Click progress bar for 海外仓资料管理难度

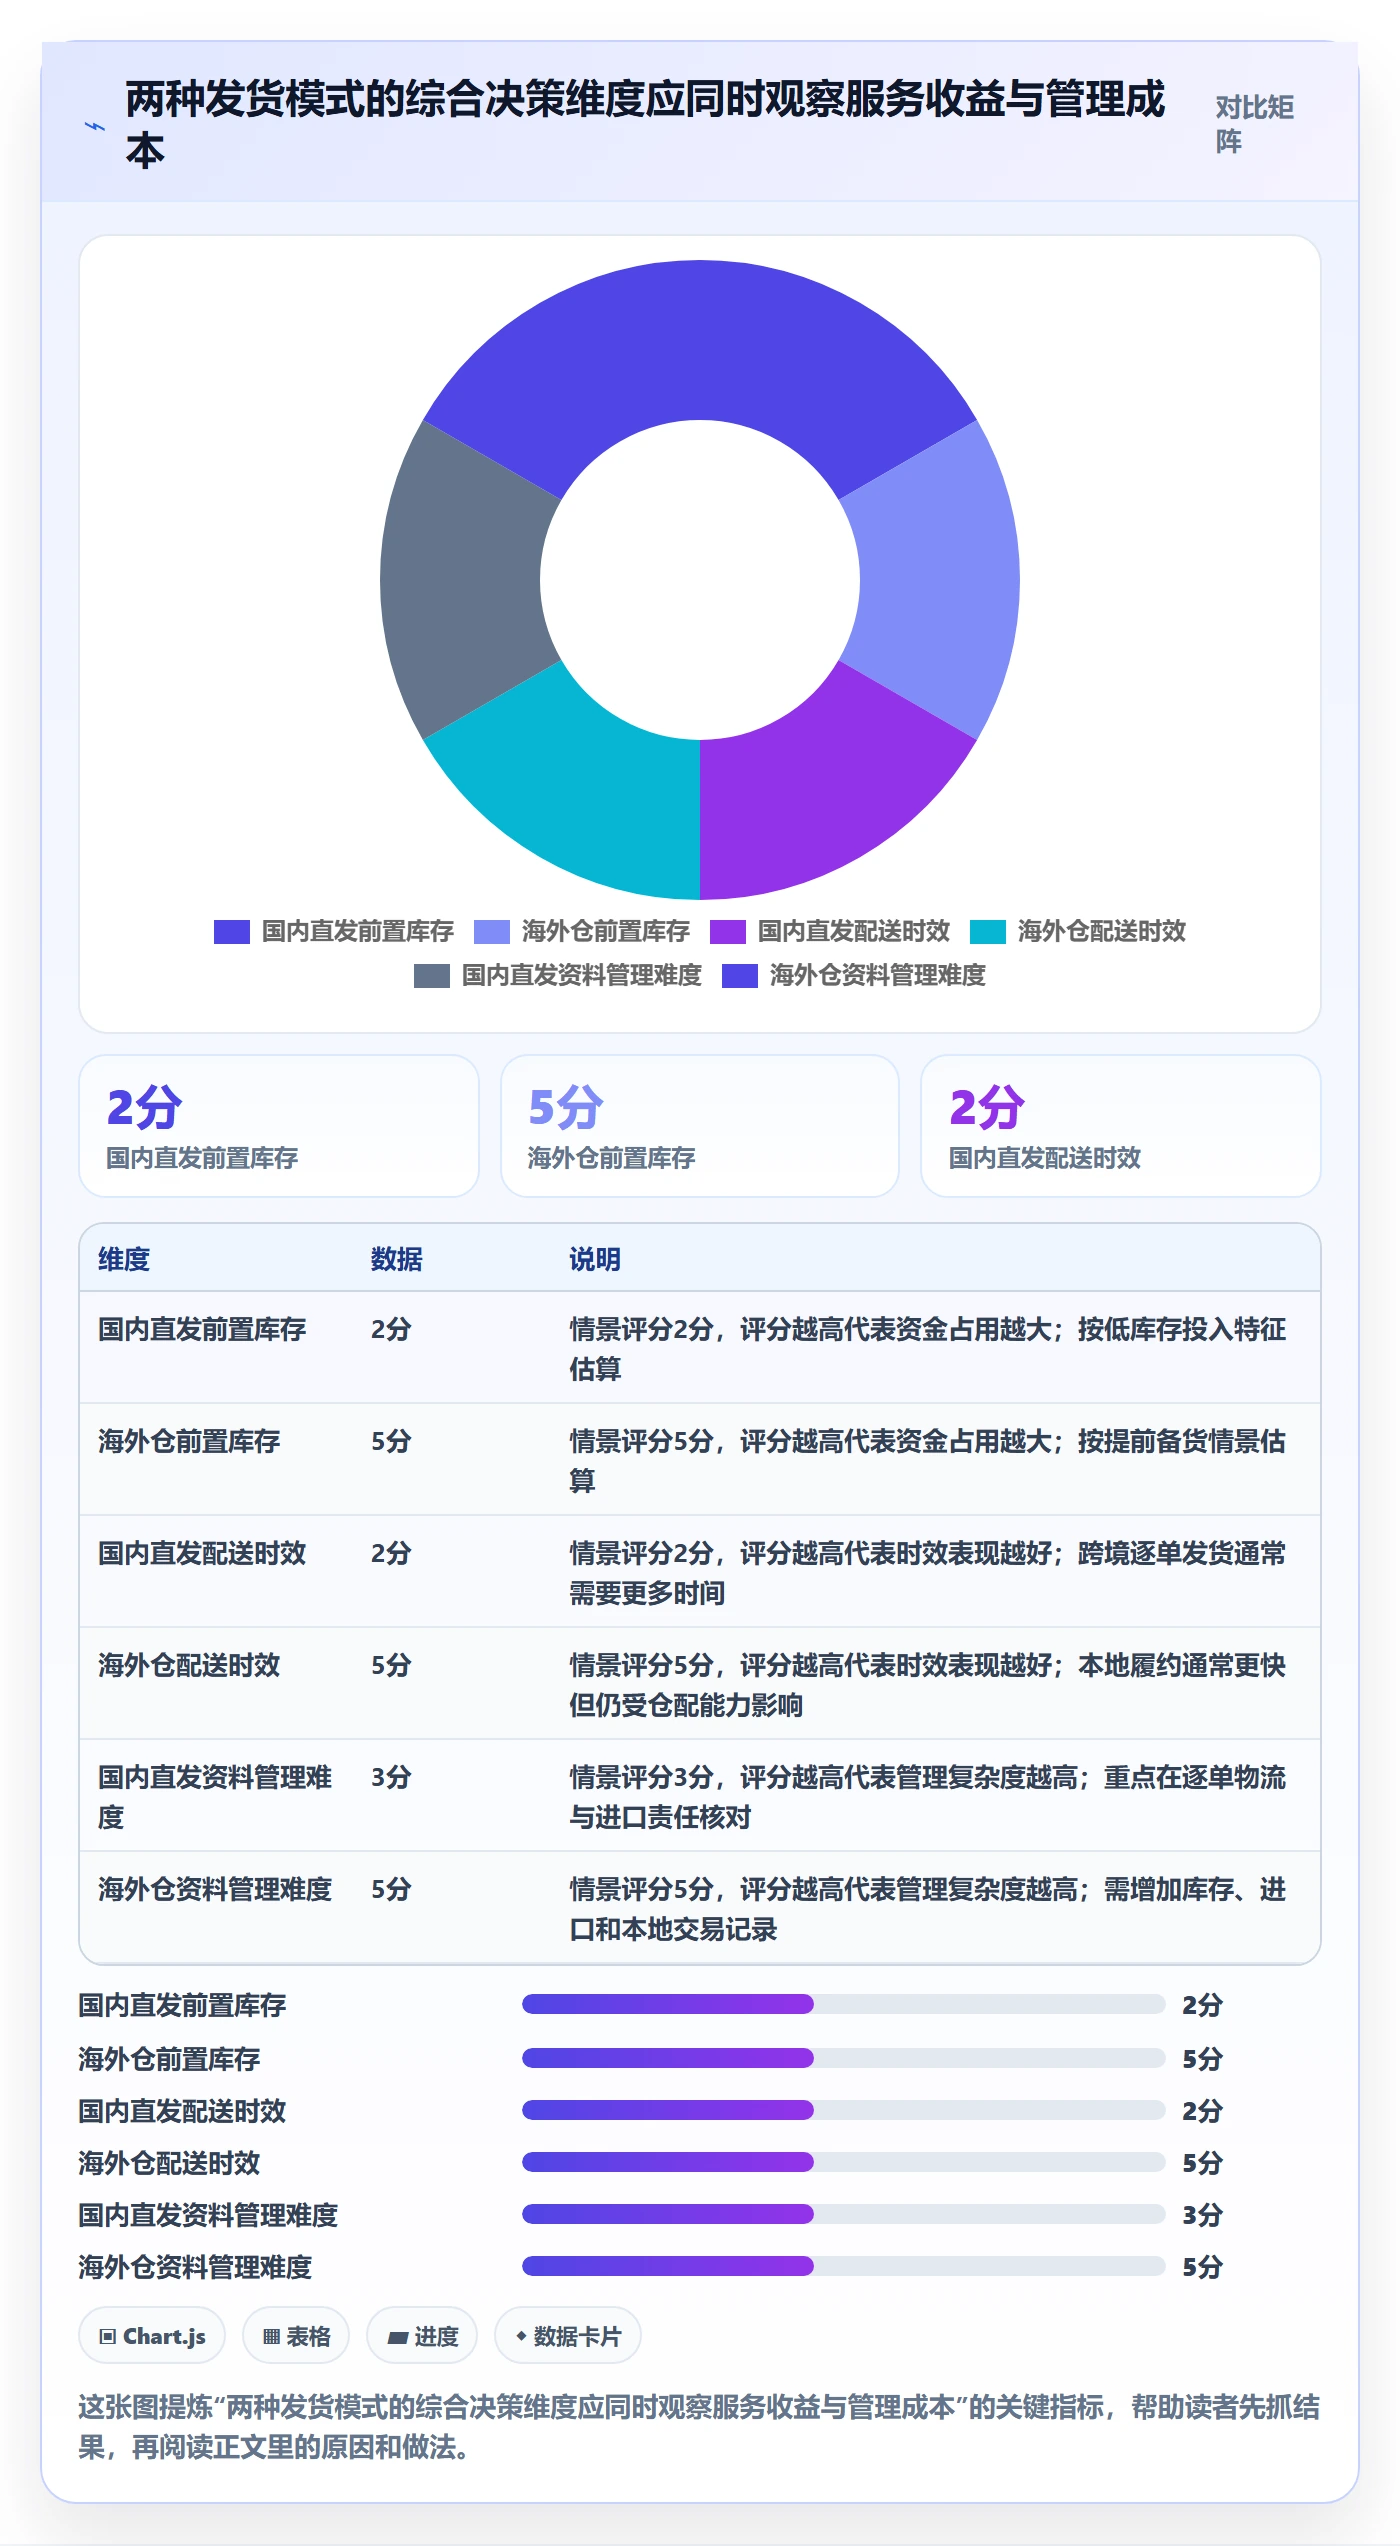(844, 2266)
